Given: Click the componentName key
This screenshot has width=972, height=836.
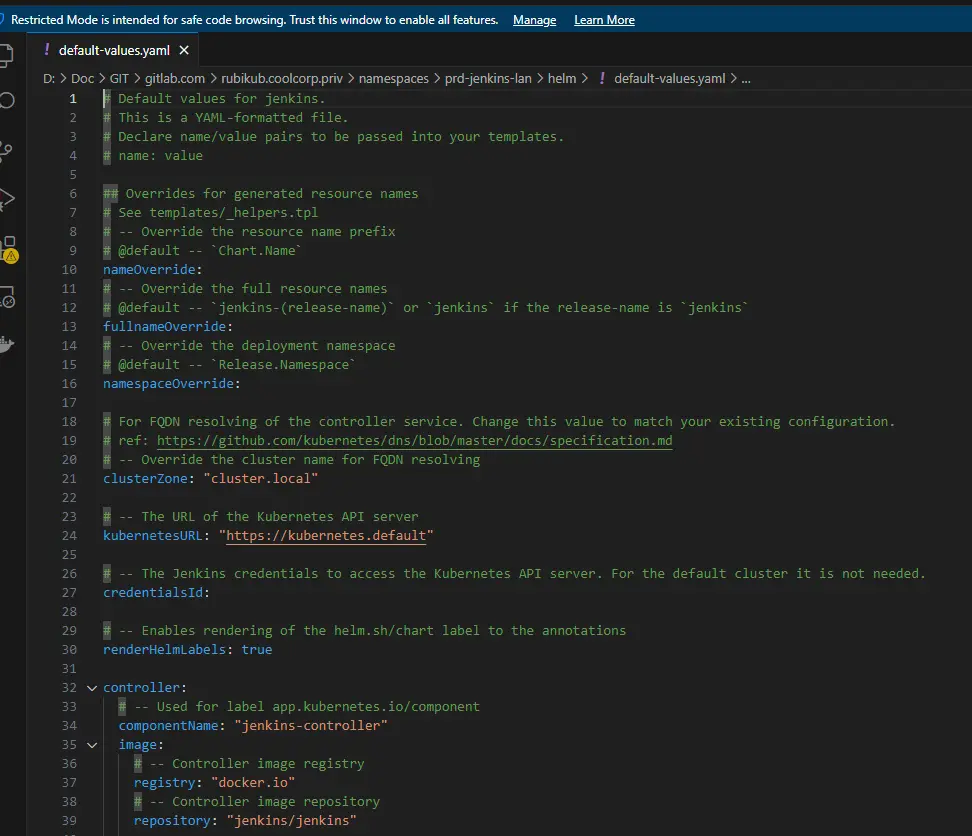Looking at the screenshot, I should tap(169, 726).
